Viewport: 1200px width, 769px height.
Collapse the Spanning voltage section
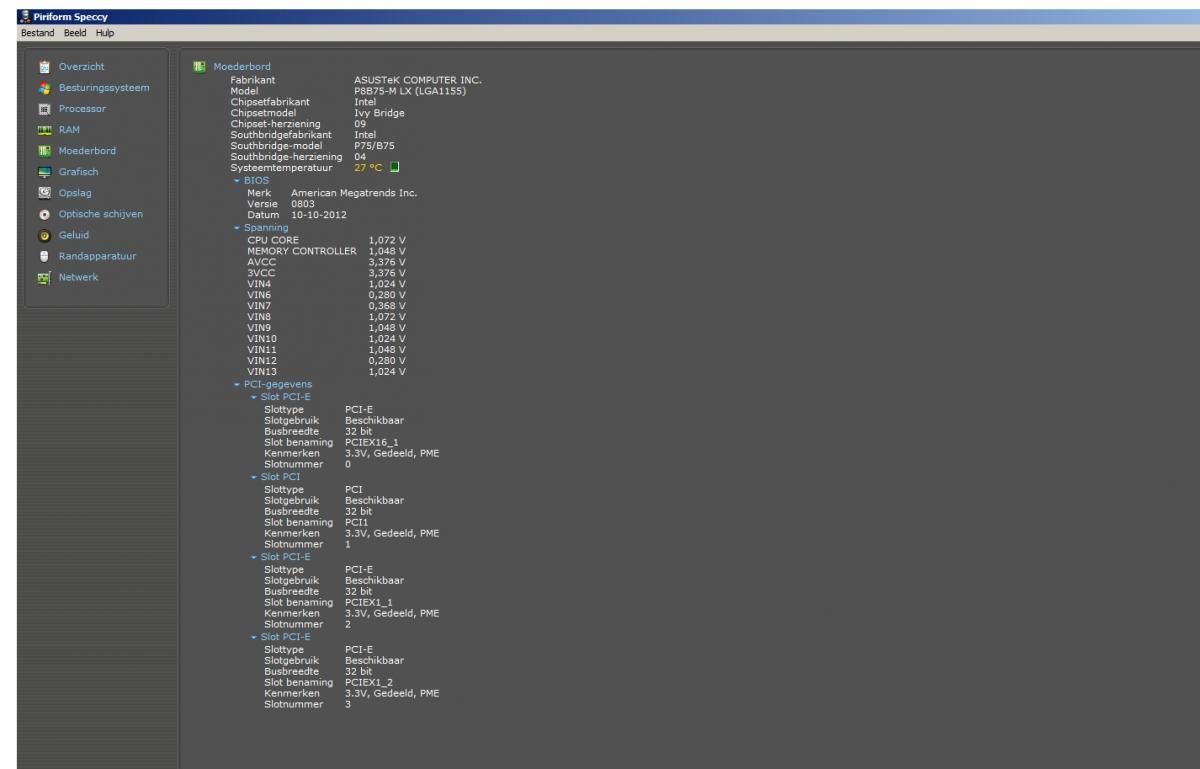click(237, 228)
